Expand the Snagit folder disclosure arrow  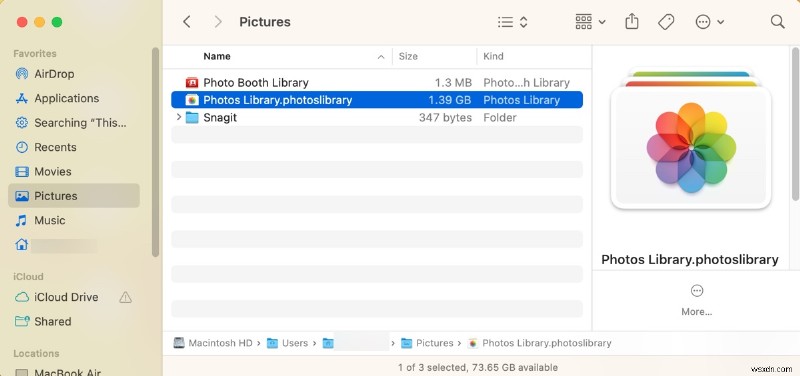tap(178, 117)
